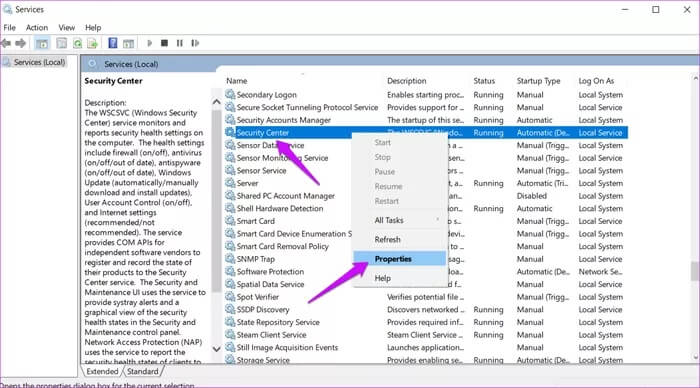This screenshot has height=388, width=700.
Task: Choose Refresh in the context menu
Action: point(400,239)
